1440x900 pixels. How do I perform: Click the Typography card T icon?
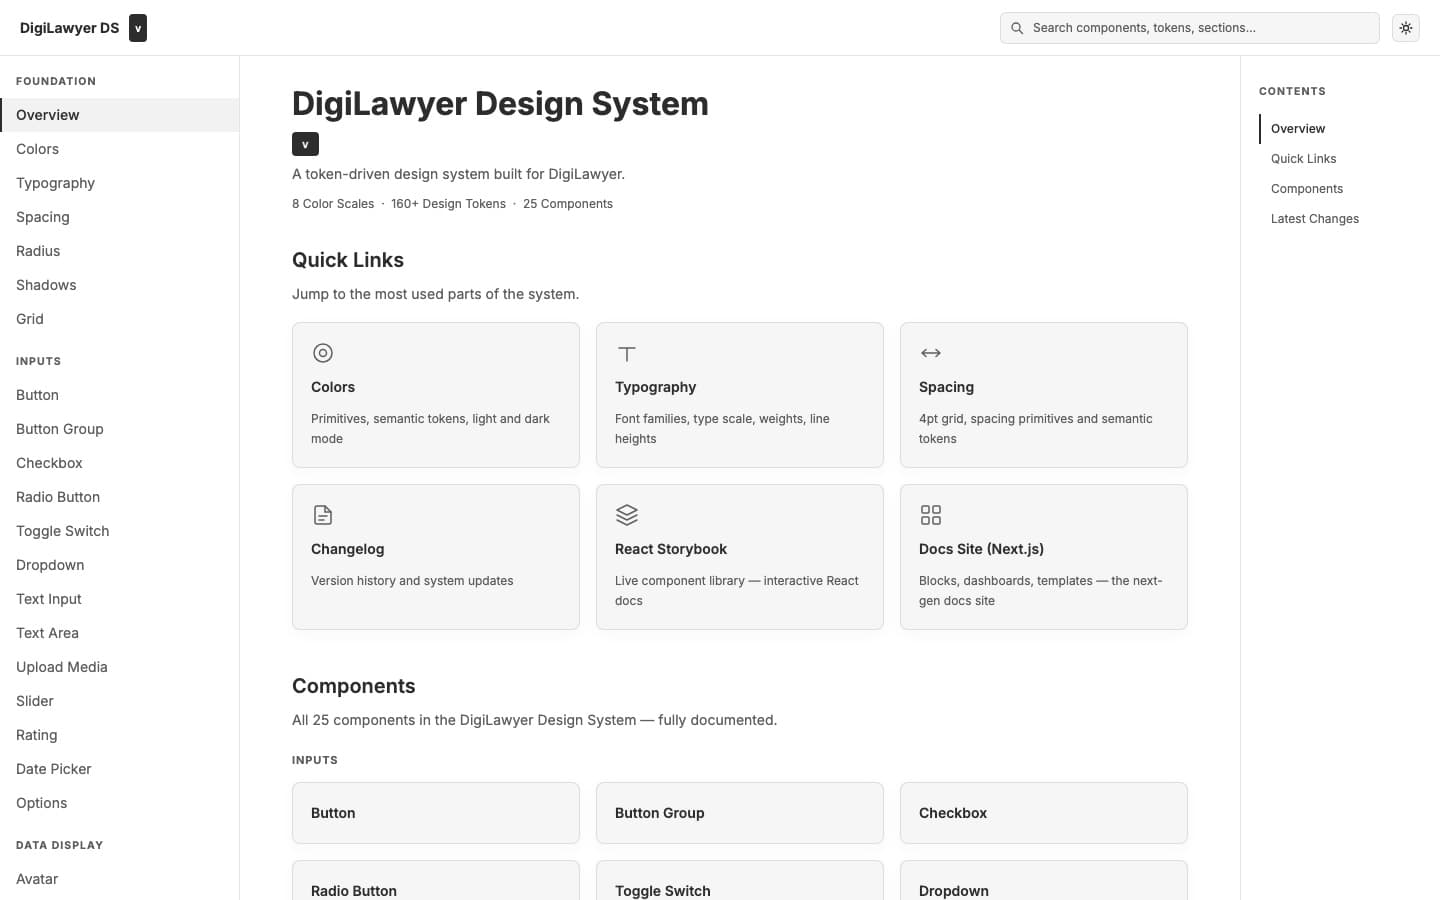(627, 353)
